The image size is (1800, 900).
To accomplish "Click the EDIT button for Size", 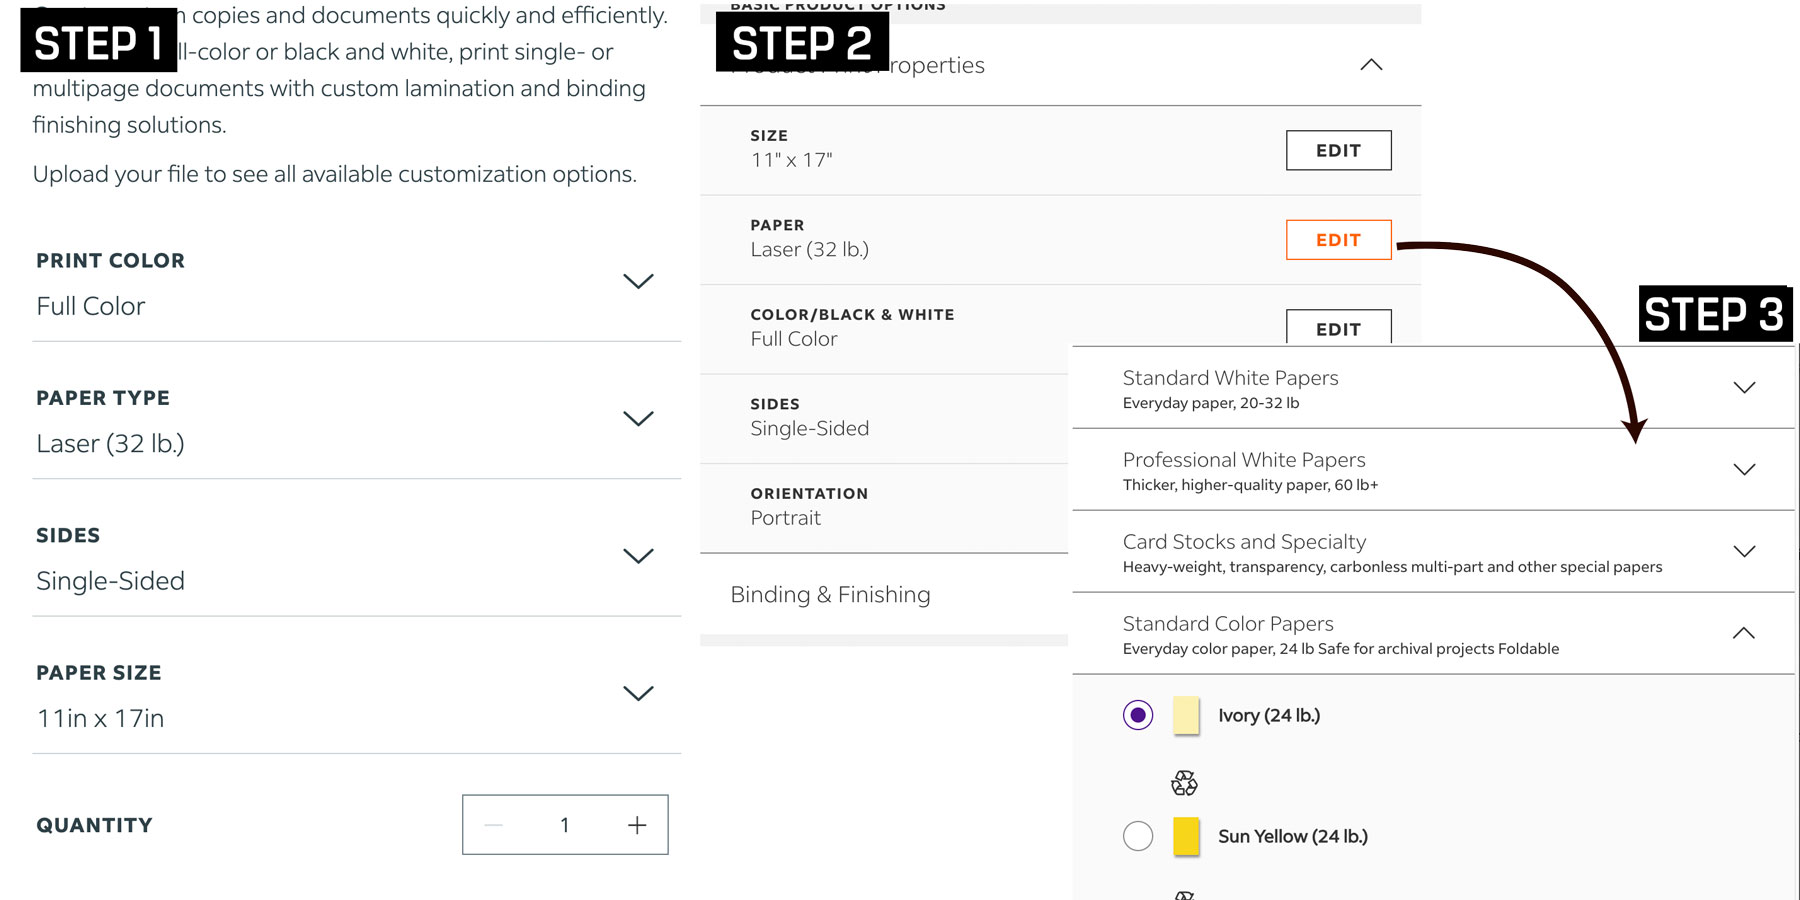I will click(1338, 150).
